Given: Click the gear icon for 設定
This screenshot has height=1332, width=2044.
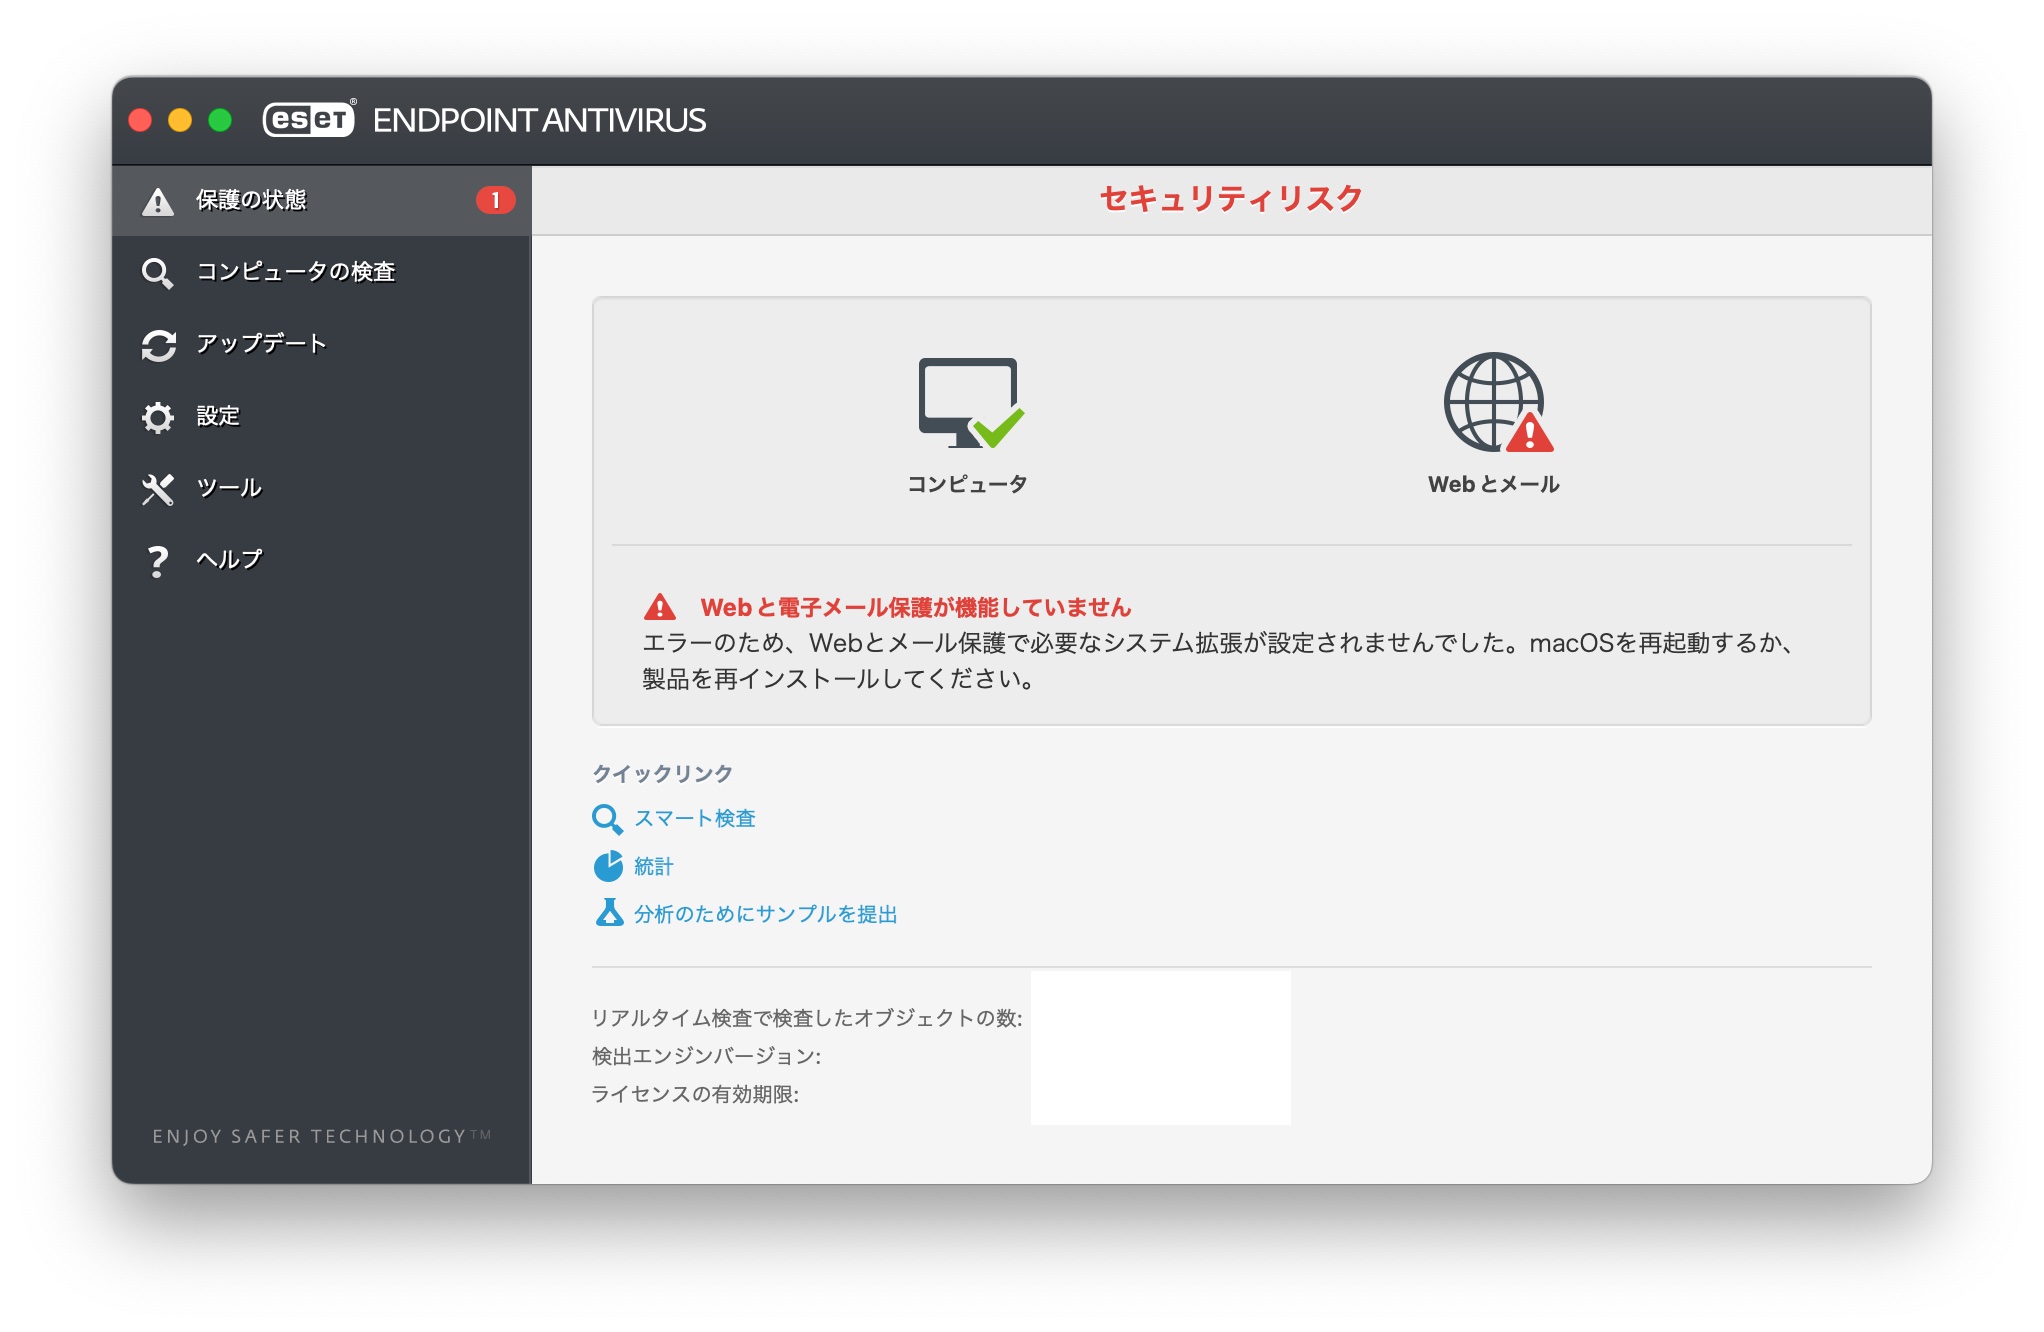Looking at the screenshot, I should click(158, 417).
